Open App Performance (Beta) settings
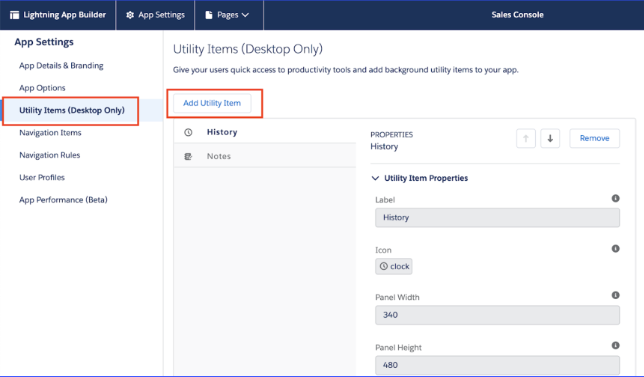Viewport: 644px width, 377px height. coord(63,200)
